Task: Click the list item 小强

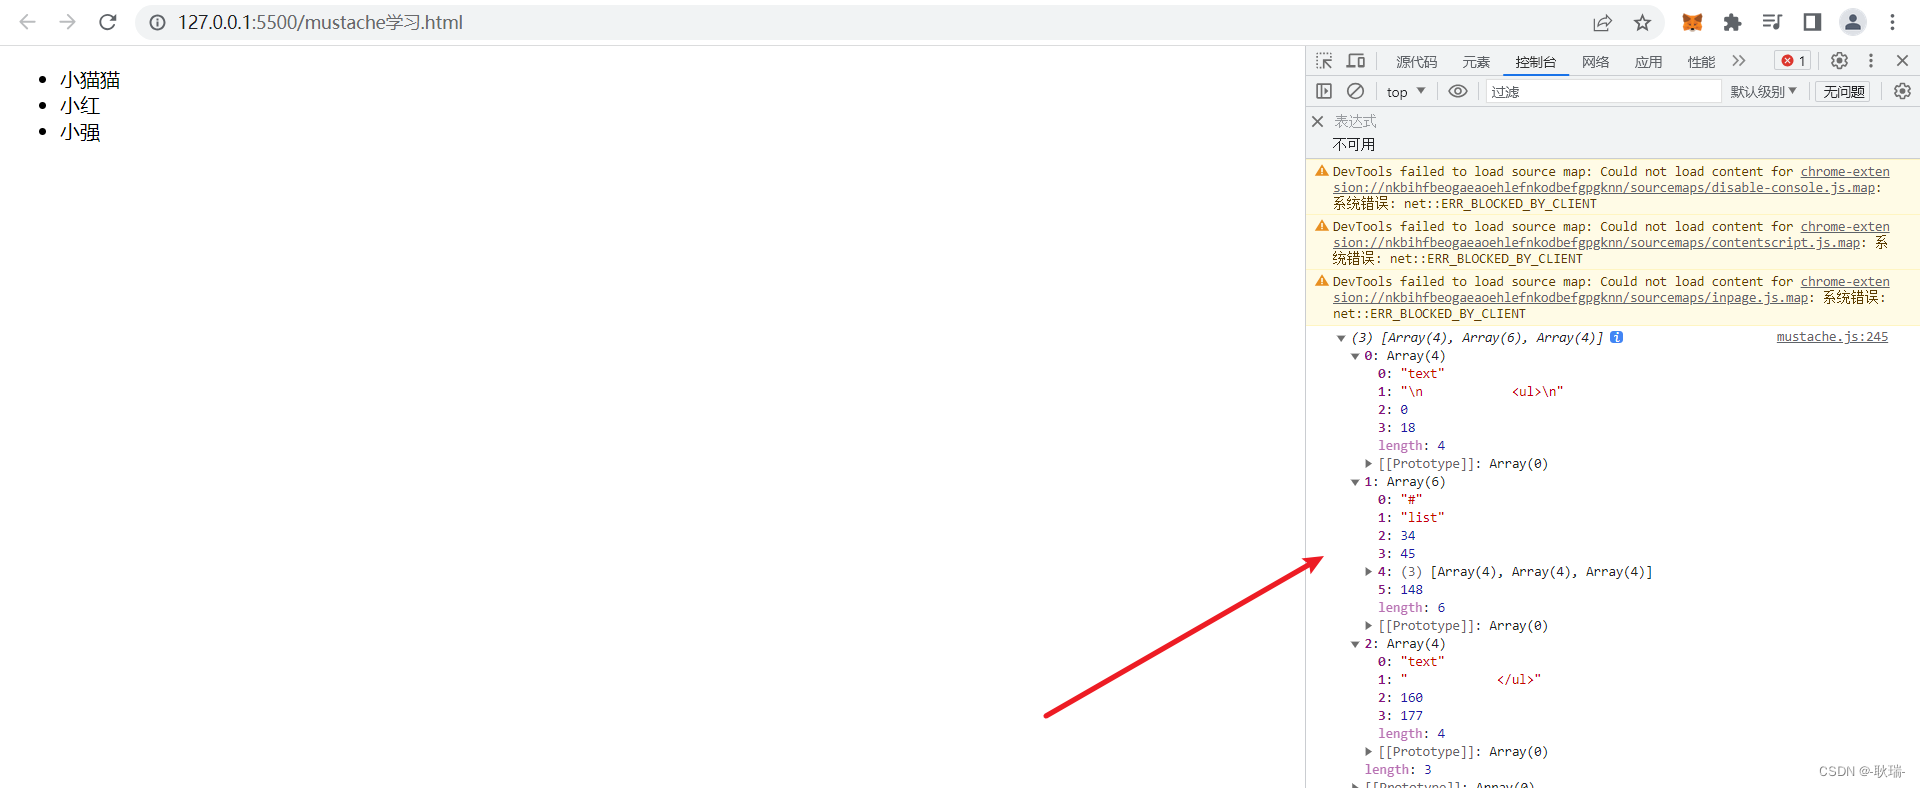Action: (x=80, y=132)
